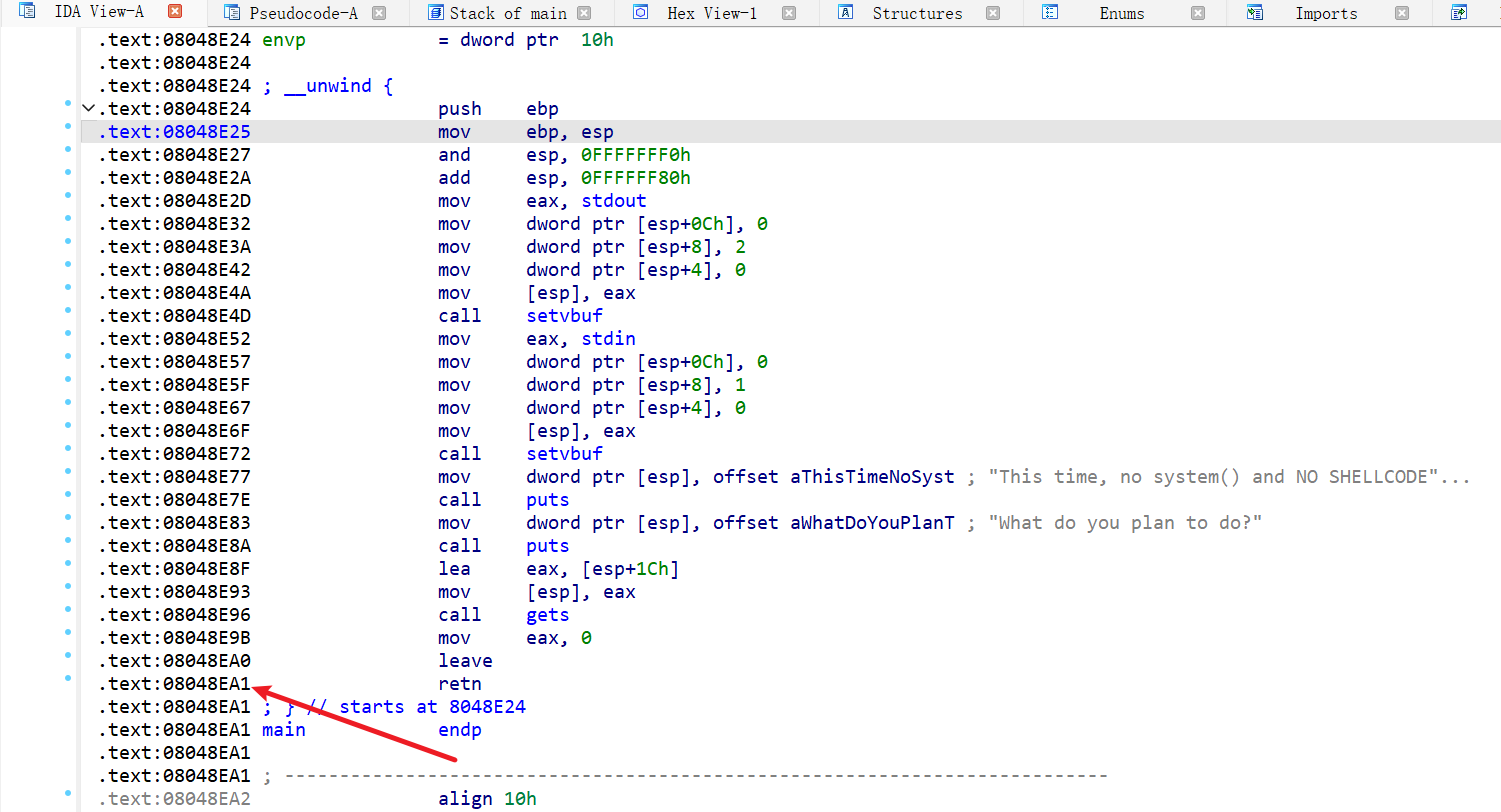Click the partially visible last tab icon
1501x812 pixels.
1459,13
